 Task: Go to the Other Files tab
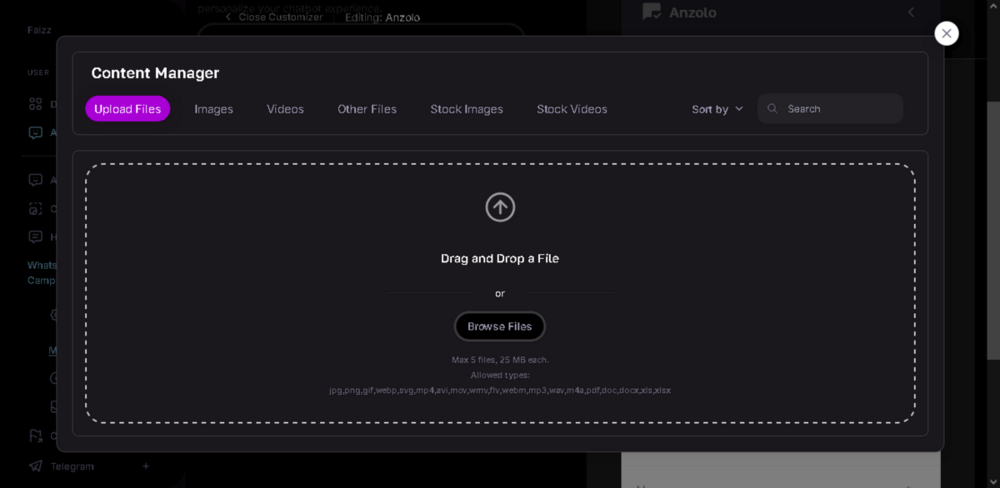click(x=367, y=109)
